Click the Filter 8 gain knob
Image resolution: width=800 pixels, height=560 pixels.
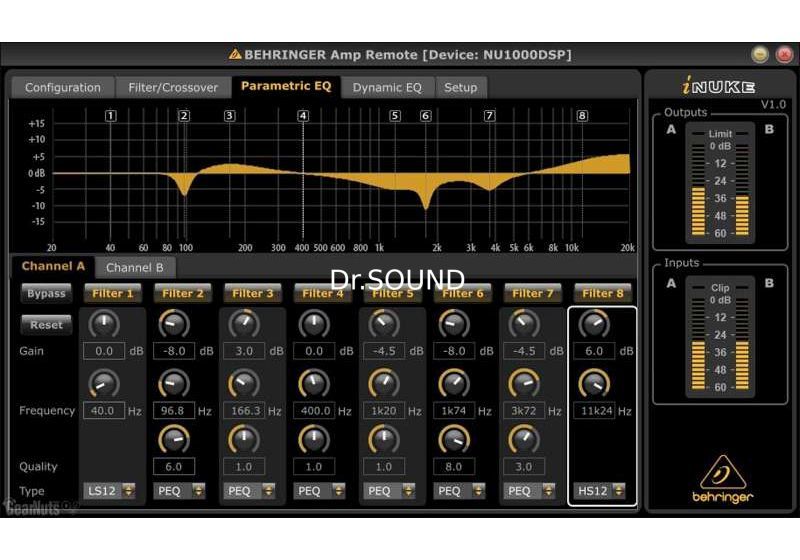pyautogui.click(x=594, y=323)
